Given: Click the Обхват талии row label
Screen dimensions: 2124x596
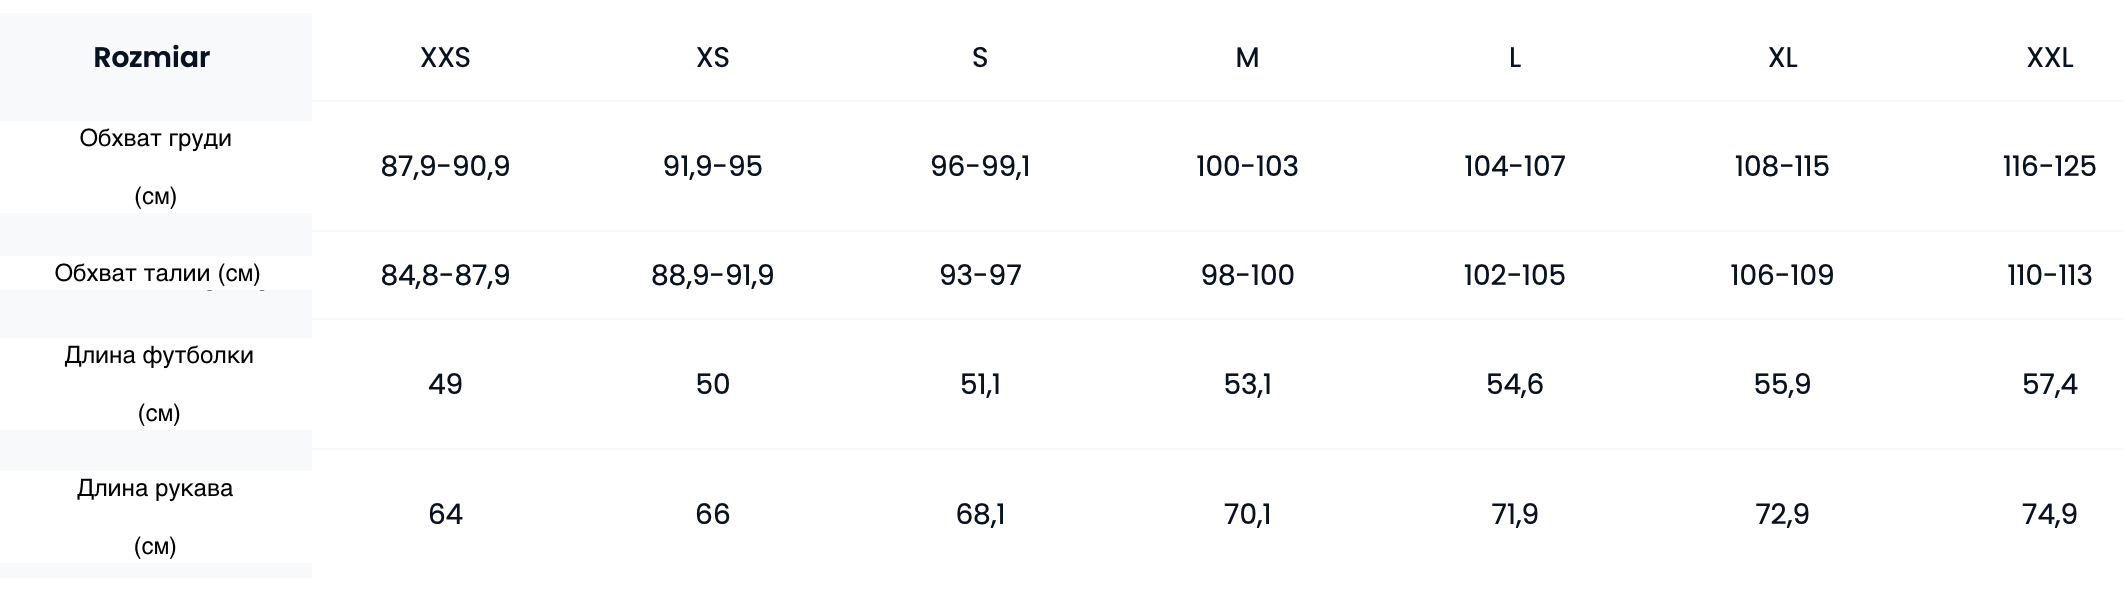Looking at the screenshot, I should pos(157,273).
